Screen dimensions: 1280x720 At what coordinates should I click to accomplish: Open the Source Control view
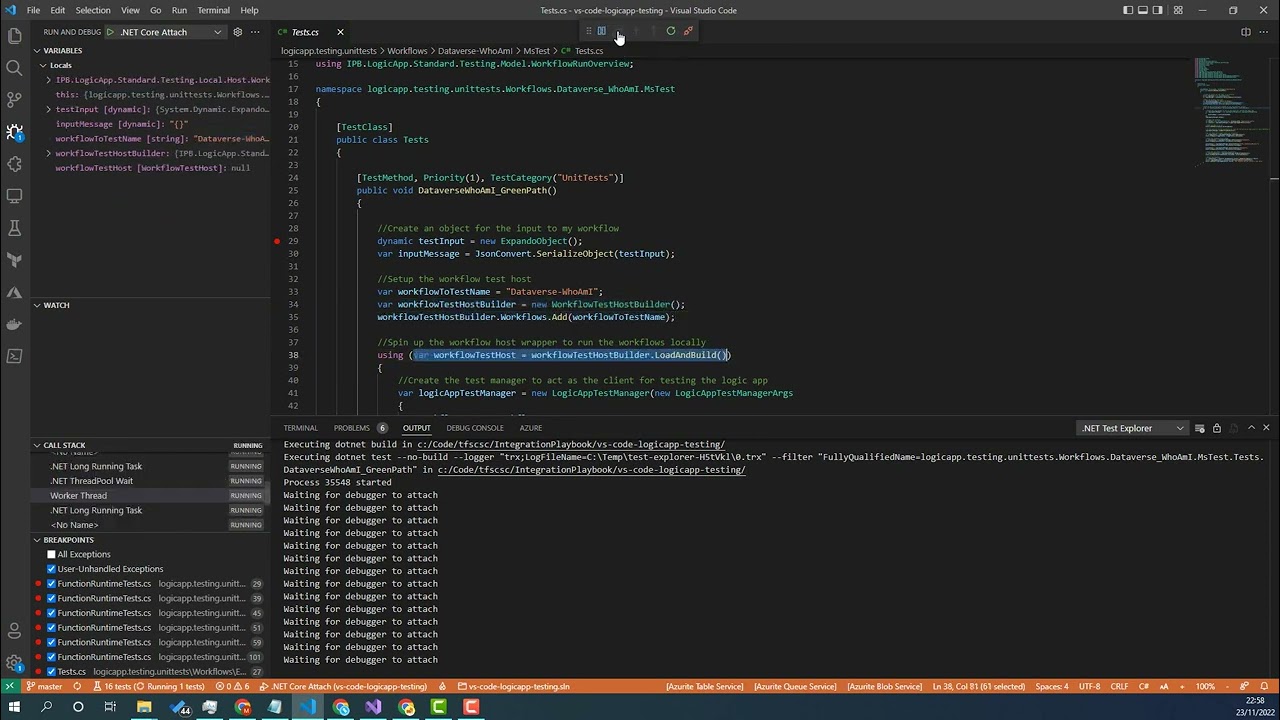click(14, 100)
